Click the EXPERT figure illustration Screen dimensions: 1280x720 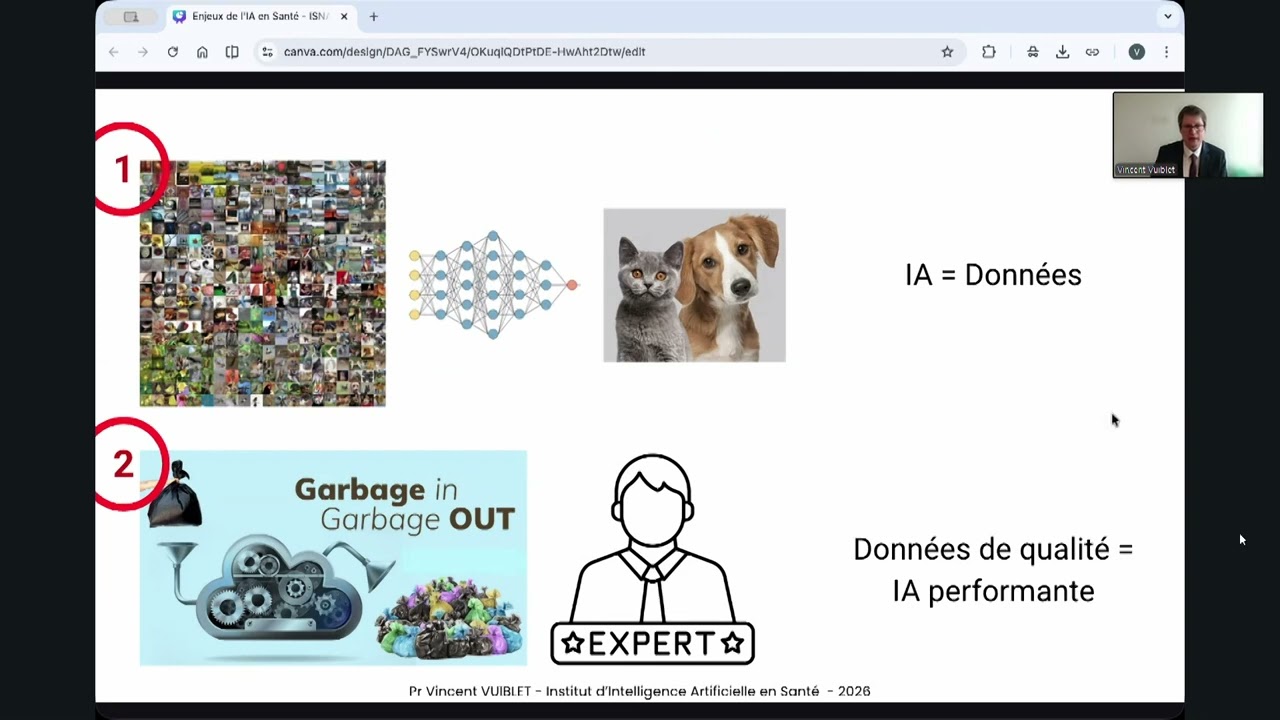[x=652, y=559]
